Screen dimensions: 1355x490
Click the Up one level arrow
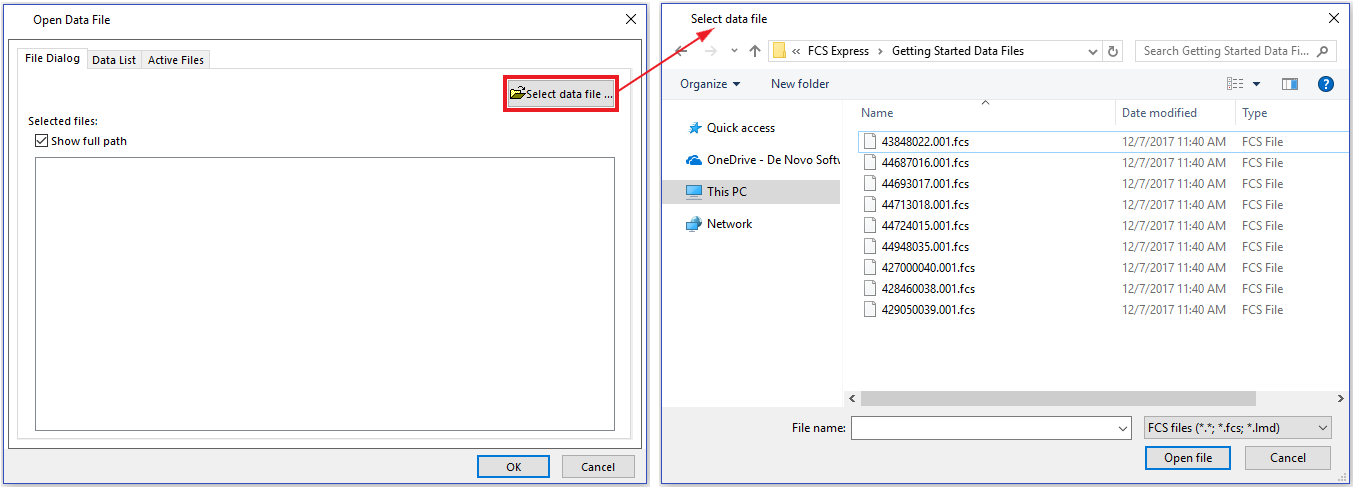pyautogui.click(x=755, y=51)
